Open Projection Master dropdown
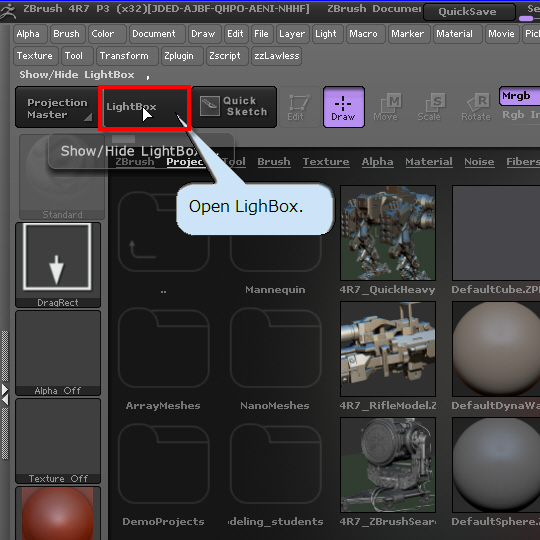The width and height of the screenshot is (540, 540). tap(57, 108)
